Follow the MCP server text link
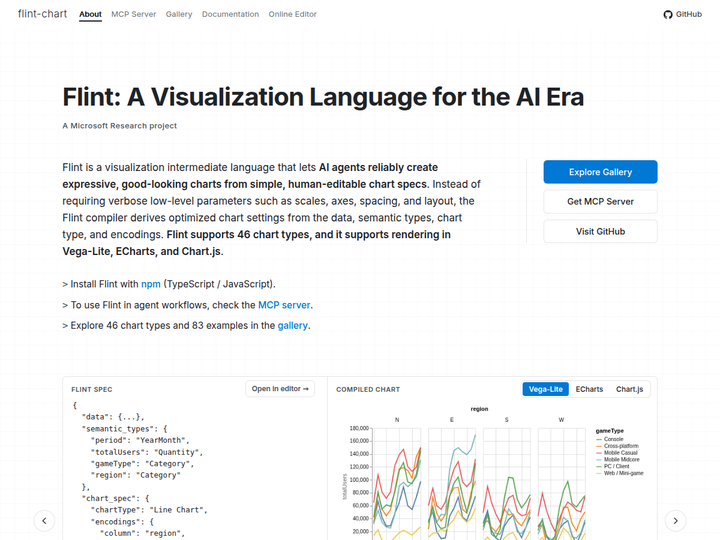The height and width of the screenshot is (540, 720). coord(284,305)
